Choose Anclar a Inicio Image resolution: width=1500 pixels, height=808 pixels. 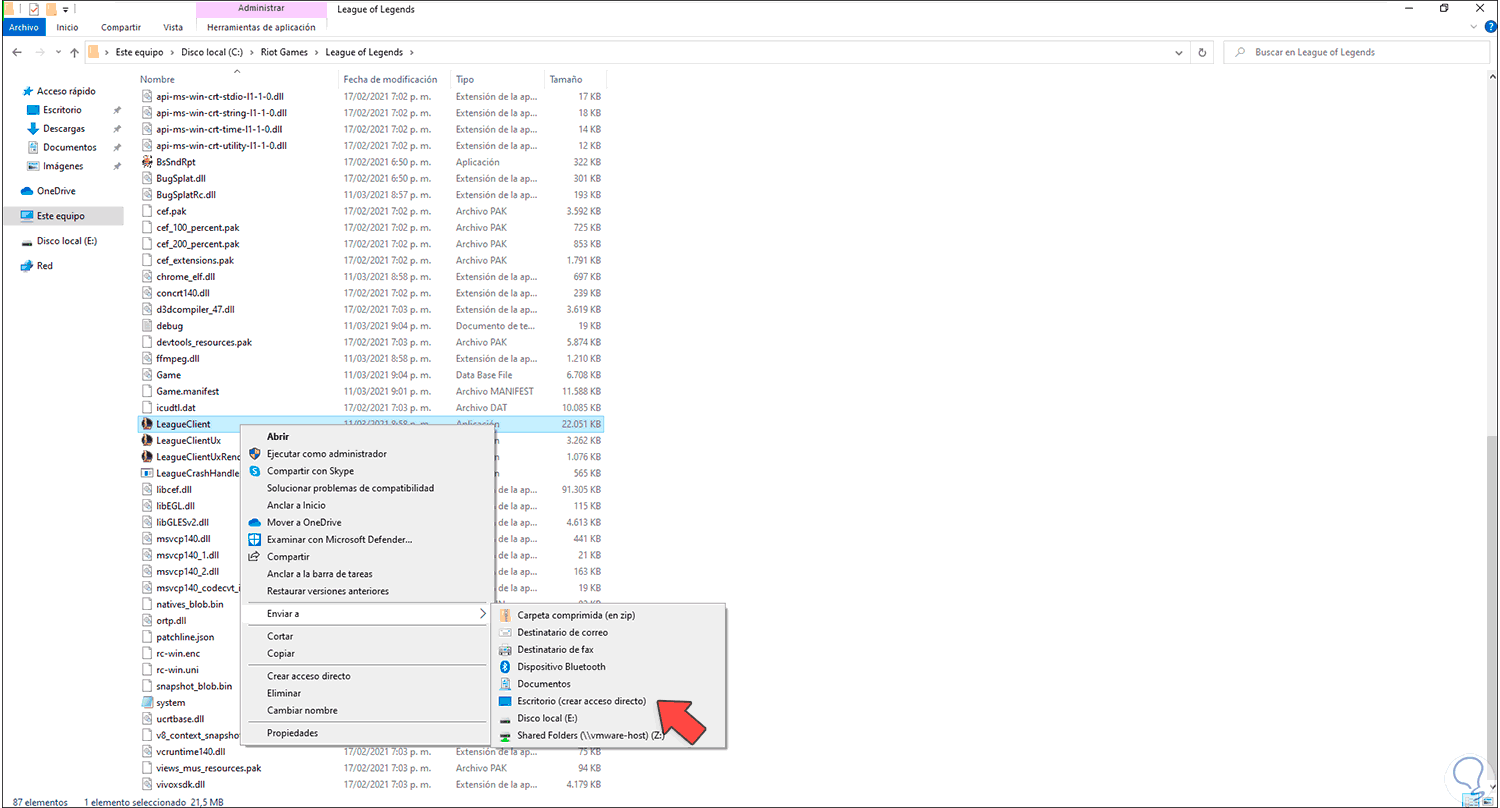(296, 505)
